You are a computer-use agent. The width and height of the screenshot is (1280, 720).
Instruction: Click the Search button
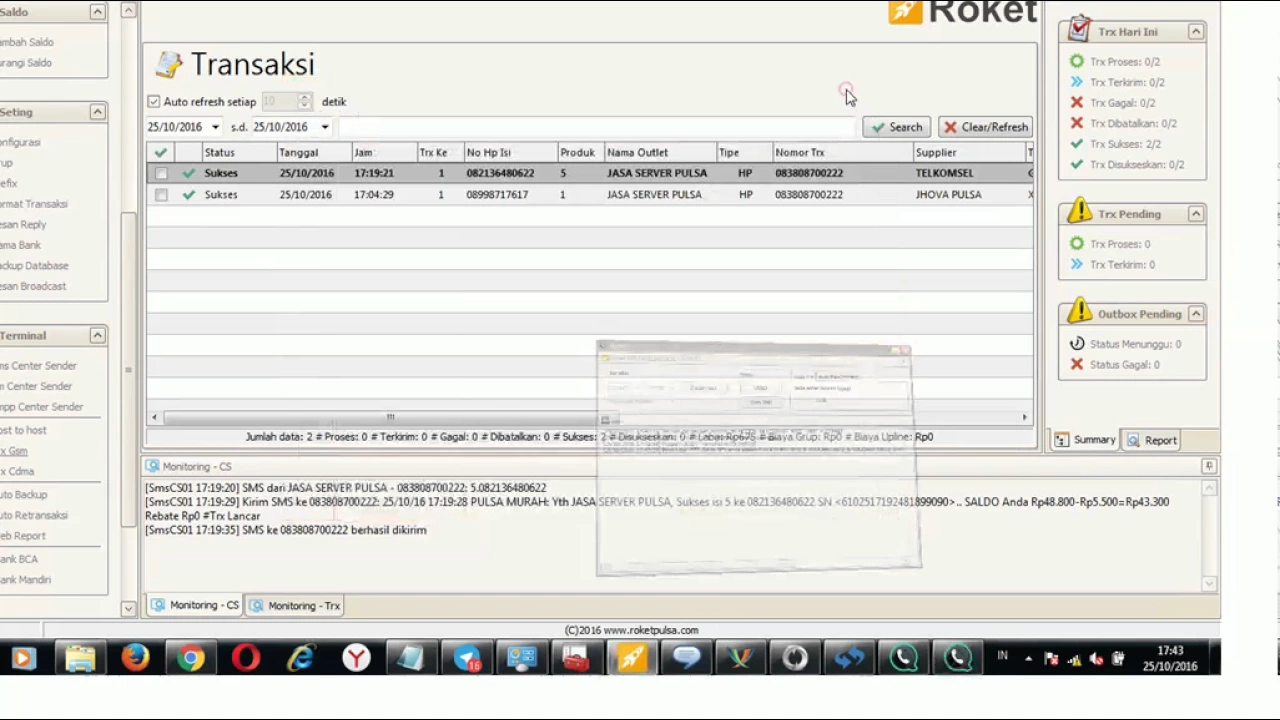[896, 127]
